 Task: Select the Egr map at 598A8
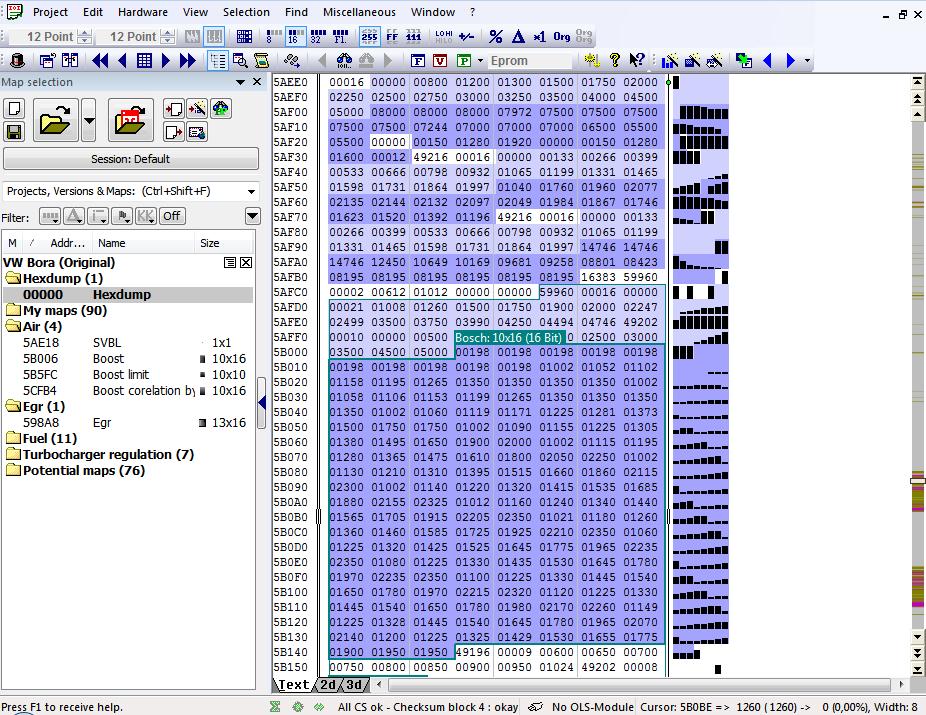(128, 422)
